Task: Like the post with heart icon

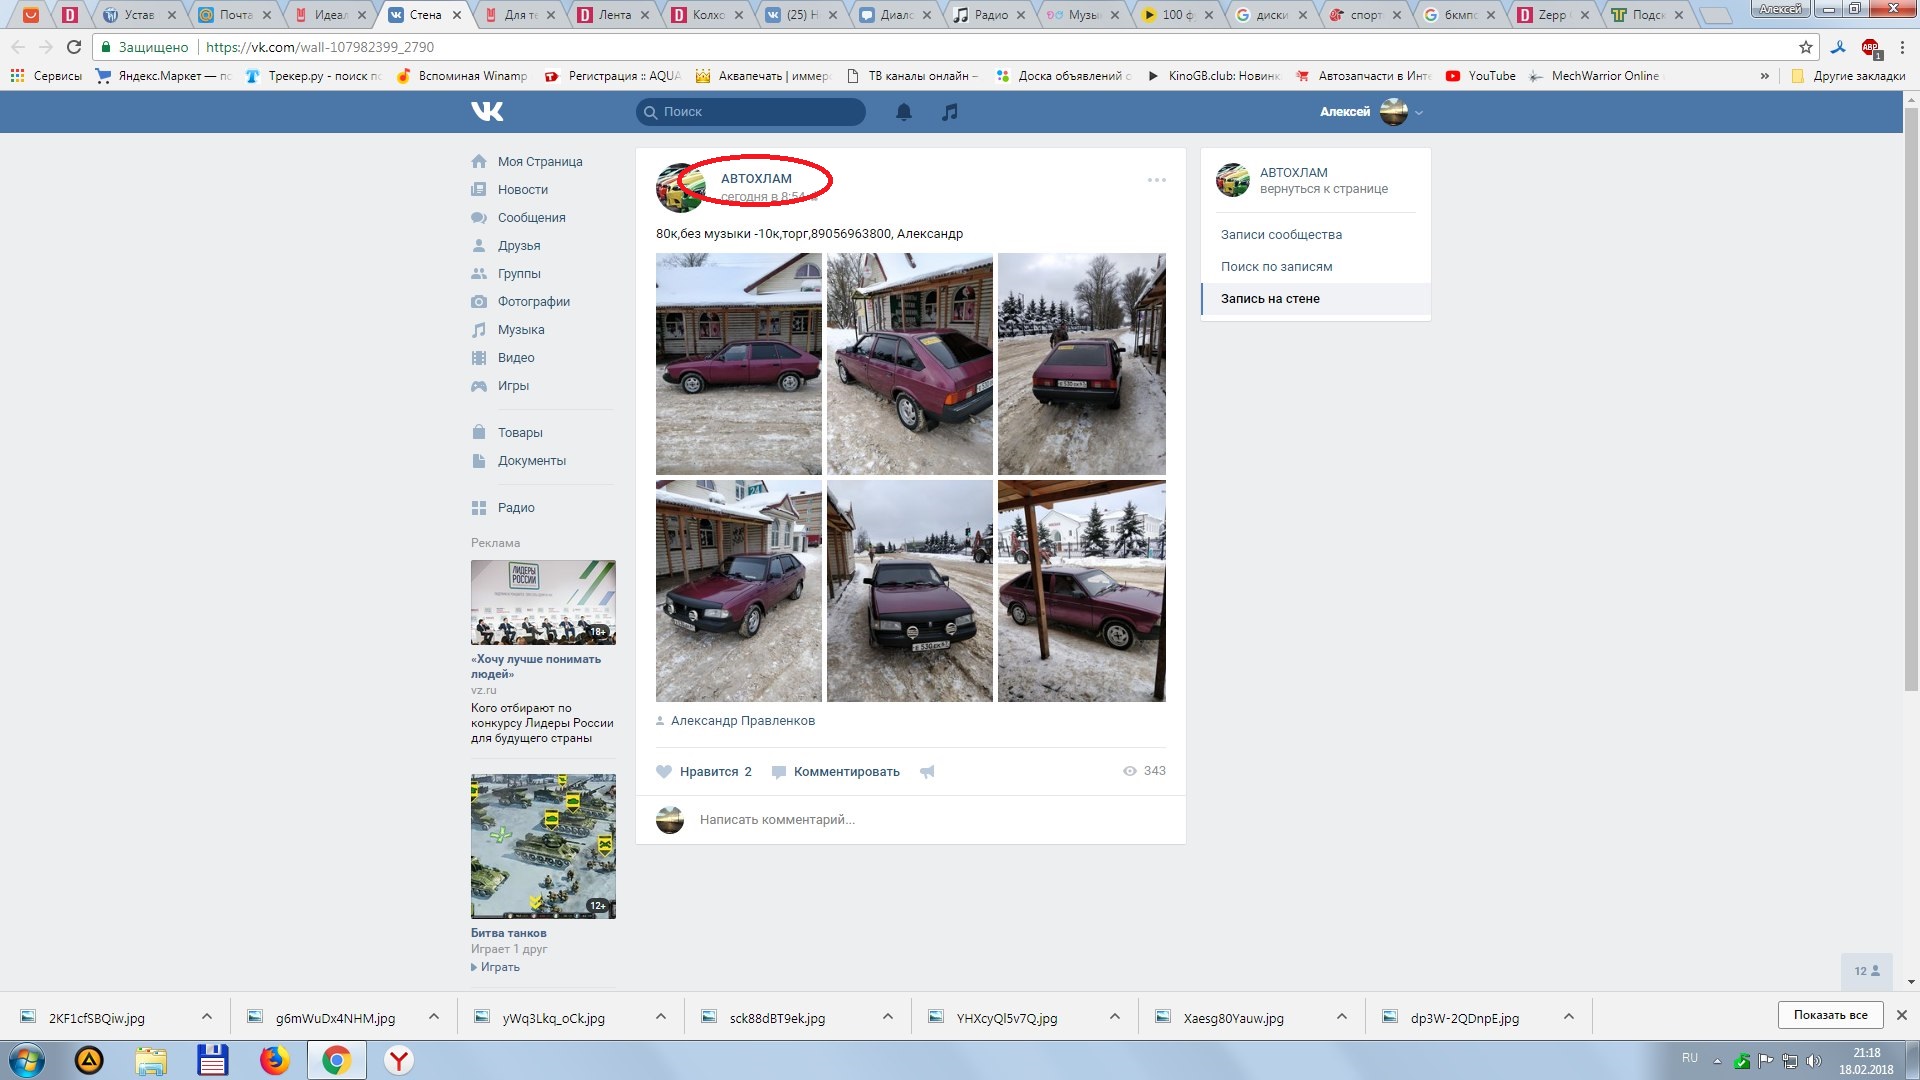Action: tap(664, 772)
